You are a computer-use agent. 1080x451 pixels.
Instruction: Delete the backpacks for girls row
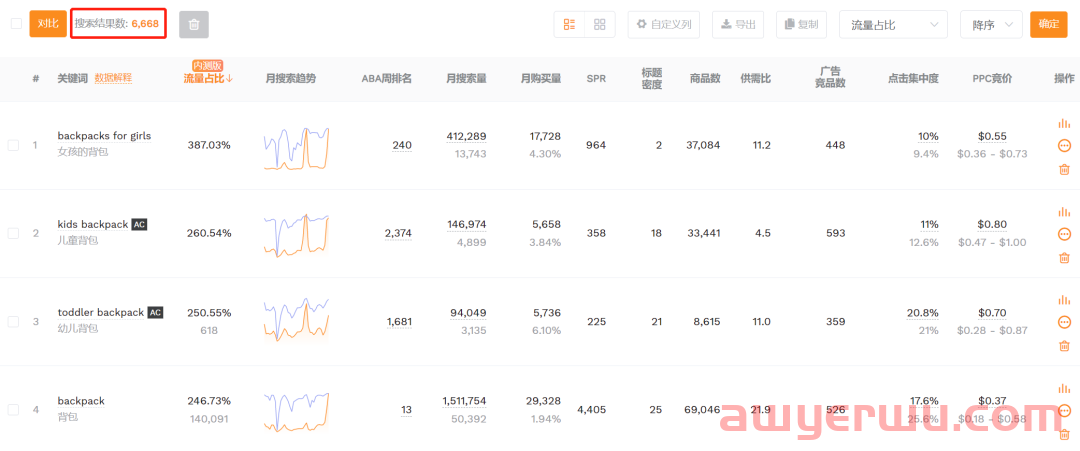pos(1063,169)
